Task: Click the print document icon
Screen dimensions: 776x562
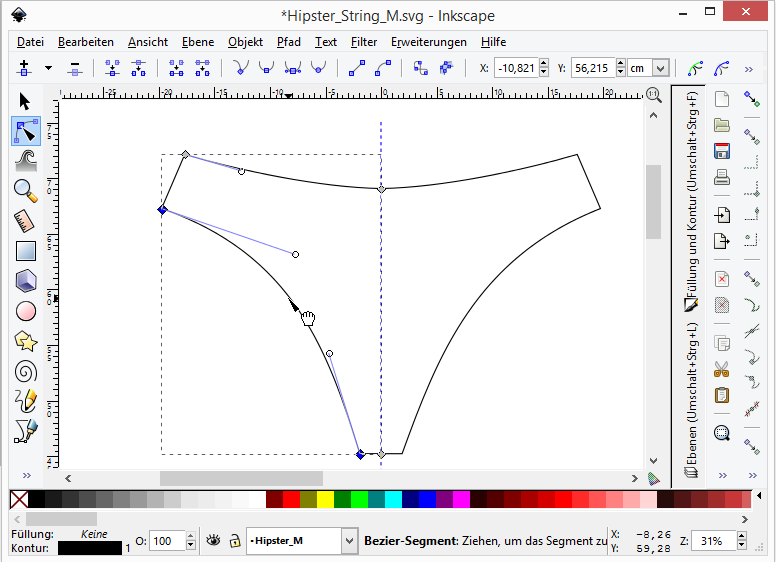Action: pyautogui.click(x=721, y=178)
